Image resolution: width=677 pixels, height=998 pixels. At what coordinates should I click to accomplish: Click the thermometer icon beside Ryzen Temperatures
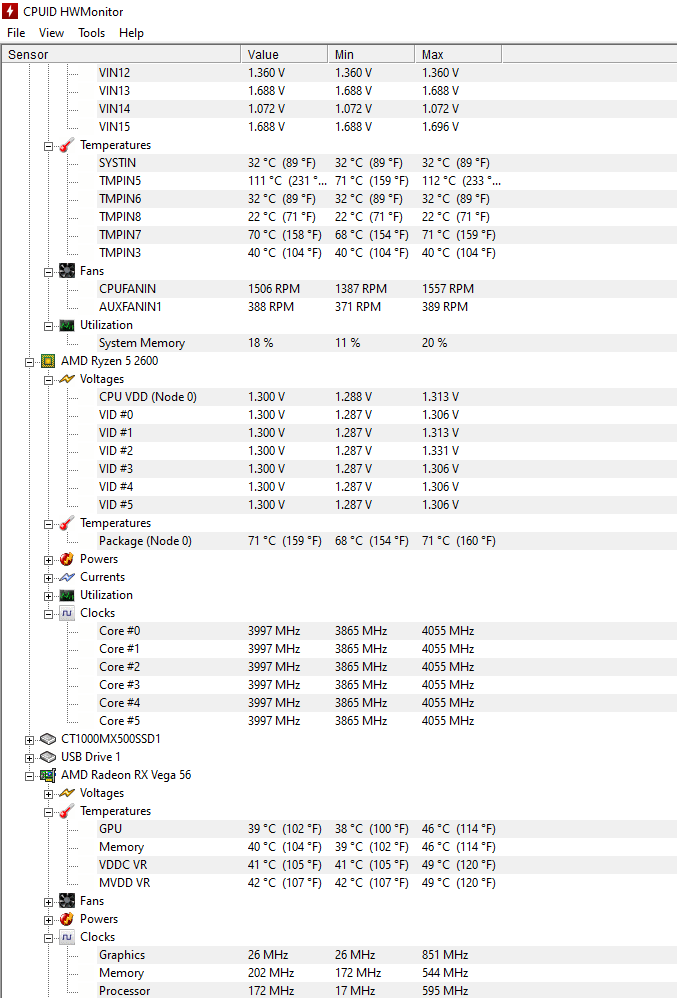(67, 523)
